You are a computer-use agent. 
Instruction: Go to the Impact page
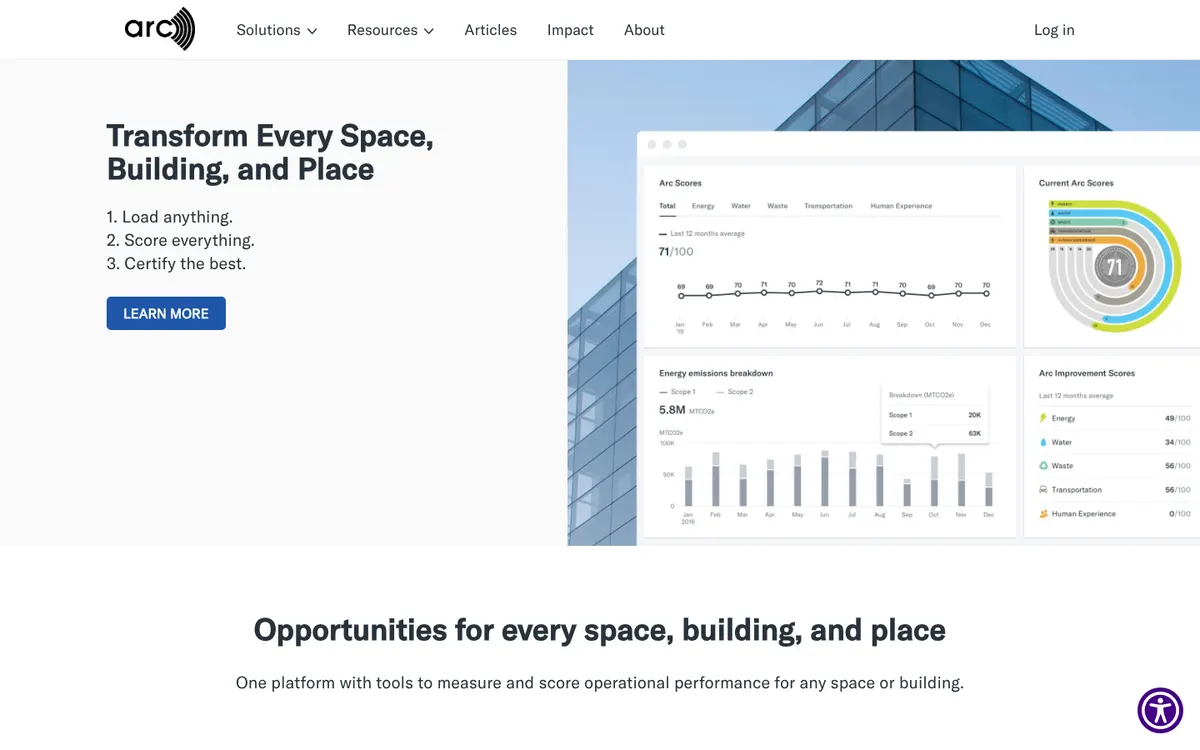570,30
